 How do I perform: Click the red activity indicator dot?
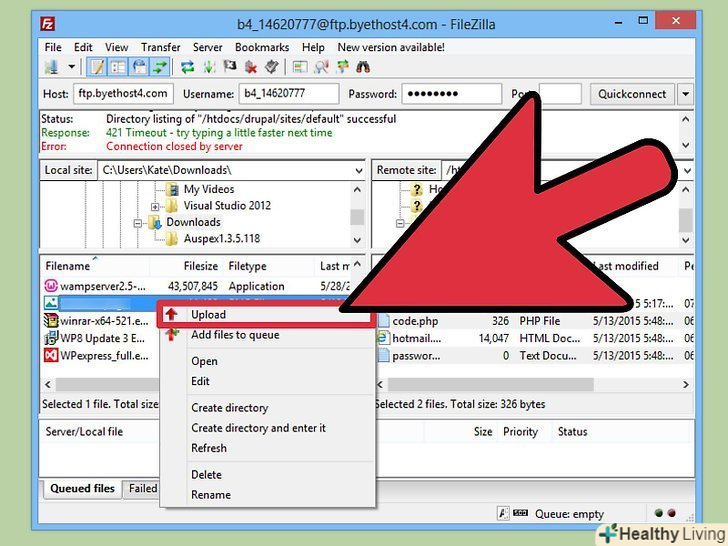(x=671, y=513)
